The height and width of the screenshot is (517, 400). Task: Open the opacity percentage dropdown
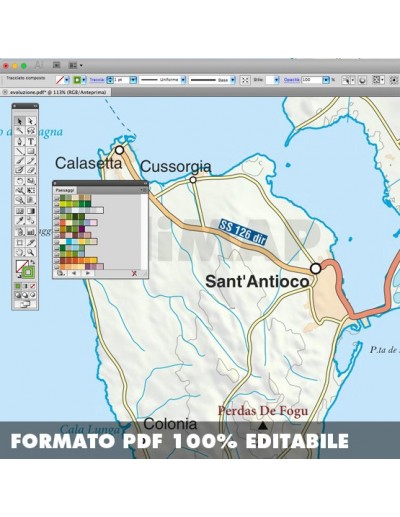[x=326, y=80]
